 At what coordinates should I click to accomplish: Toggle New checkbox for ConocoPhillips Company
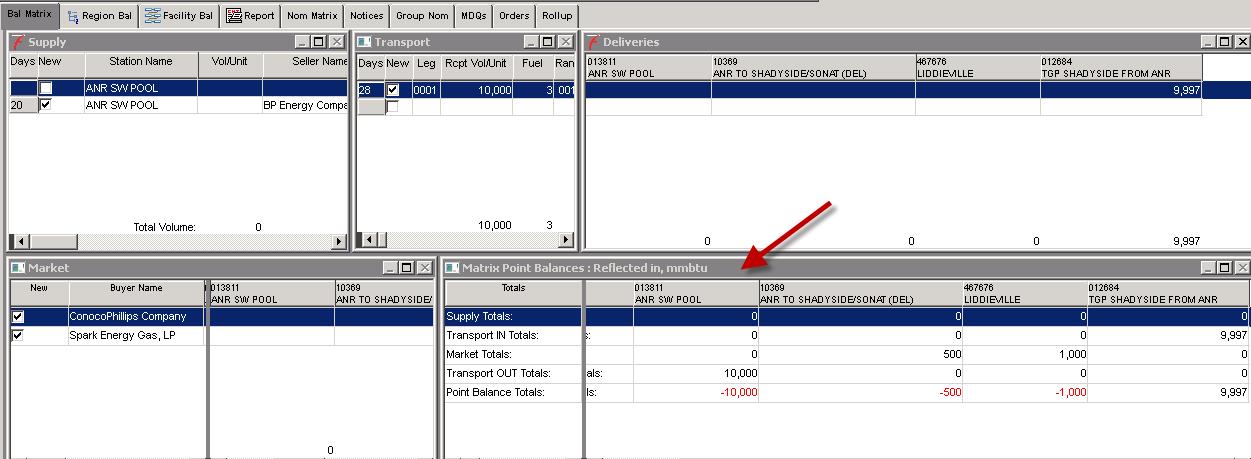click(x=17, y=316)
